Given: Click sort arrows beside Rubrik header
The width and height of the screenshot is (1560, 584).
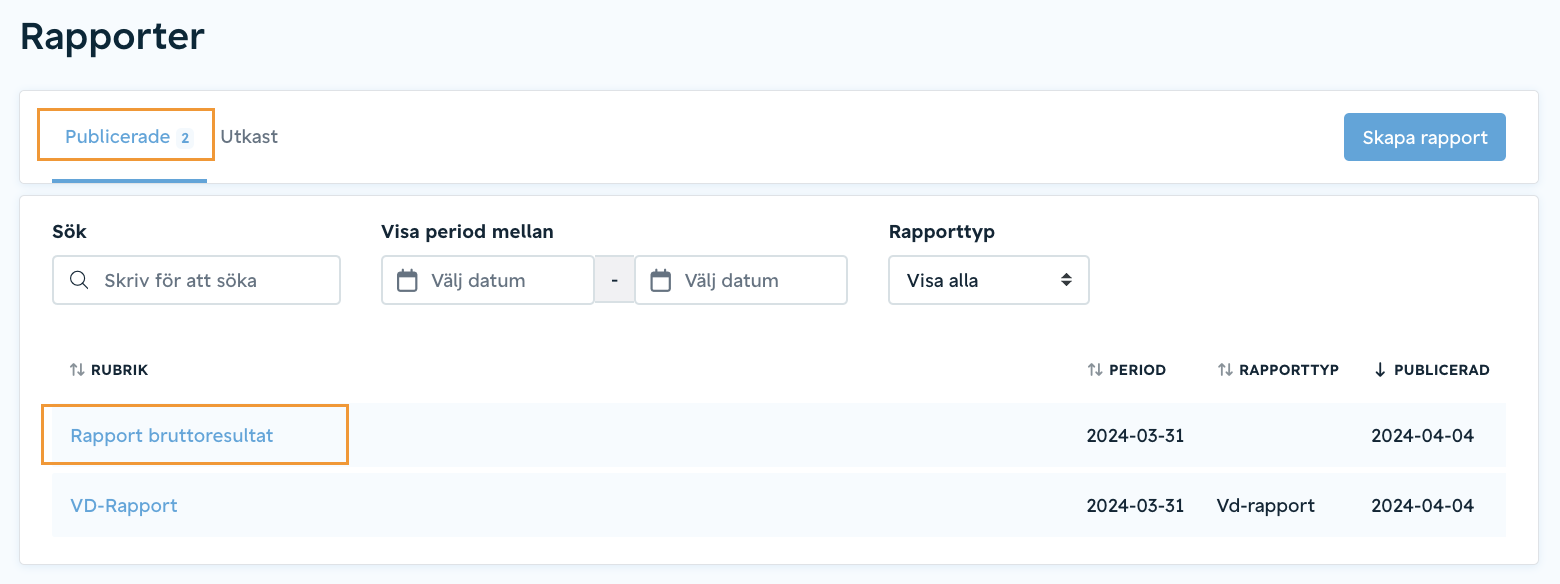Looking at the screenshot, I should click(77, 370).
